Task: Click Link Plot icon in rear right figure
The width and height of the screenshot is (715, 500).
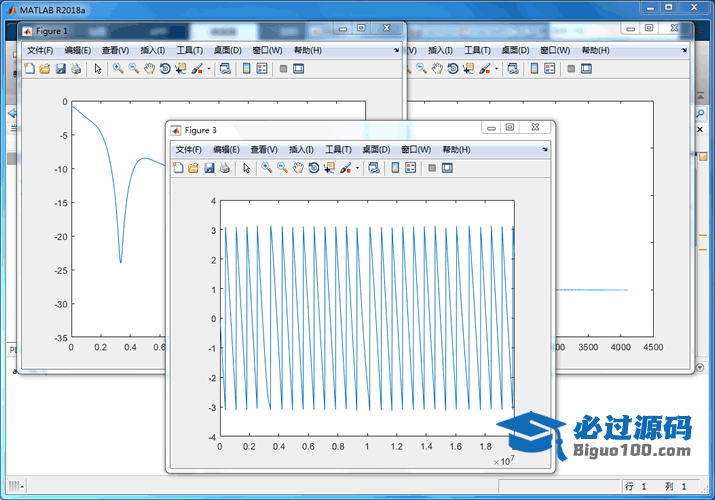Action: click(513, 69)
